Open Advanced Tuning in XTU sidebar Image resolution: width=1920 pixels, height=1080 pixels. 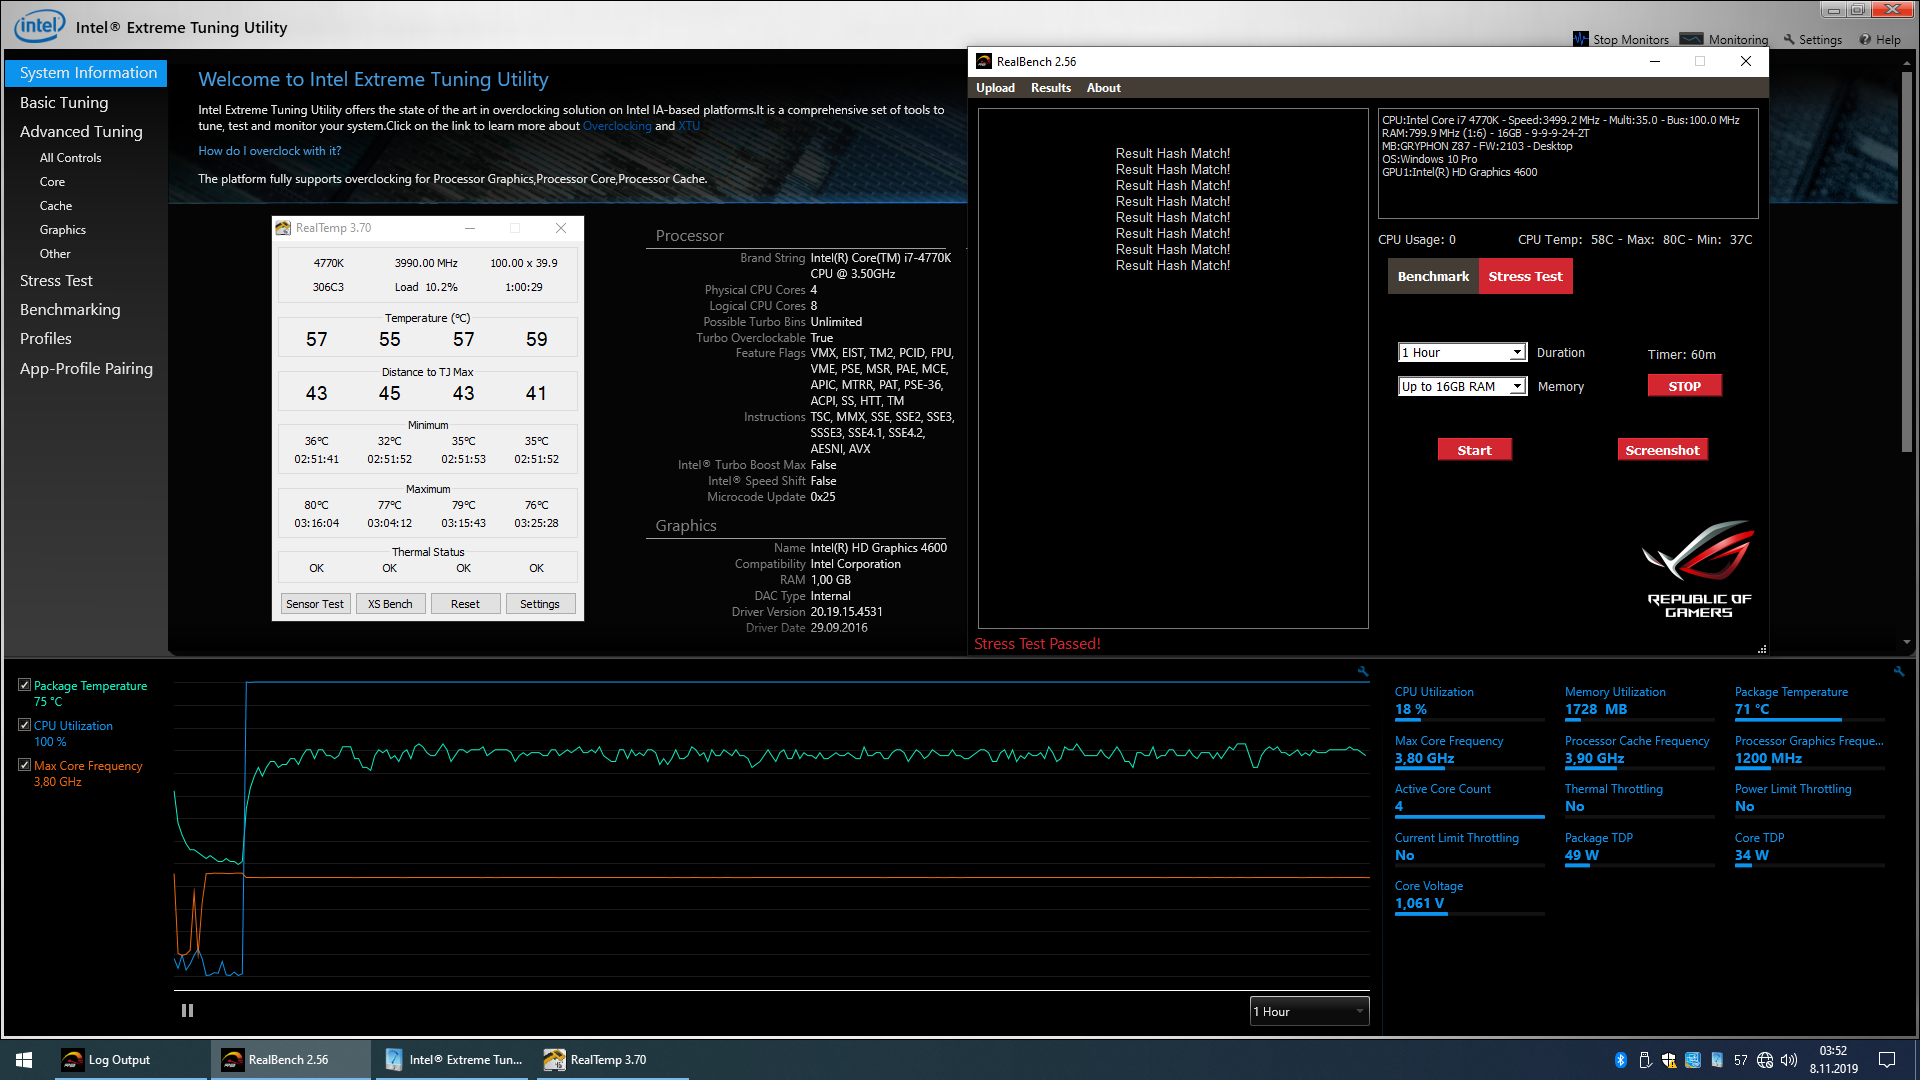(81, 132)
